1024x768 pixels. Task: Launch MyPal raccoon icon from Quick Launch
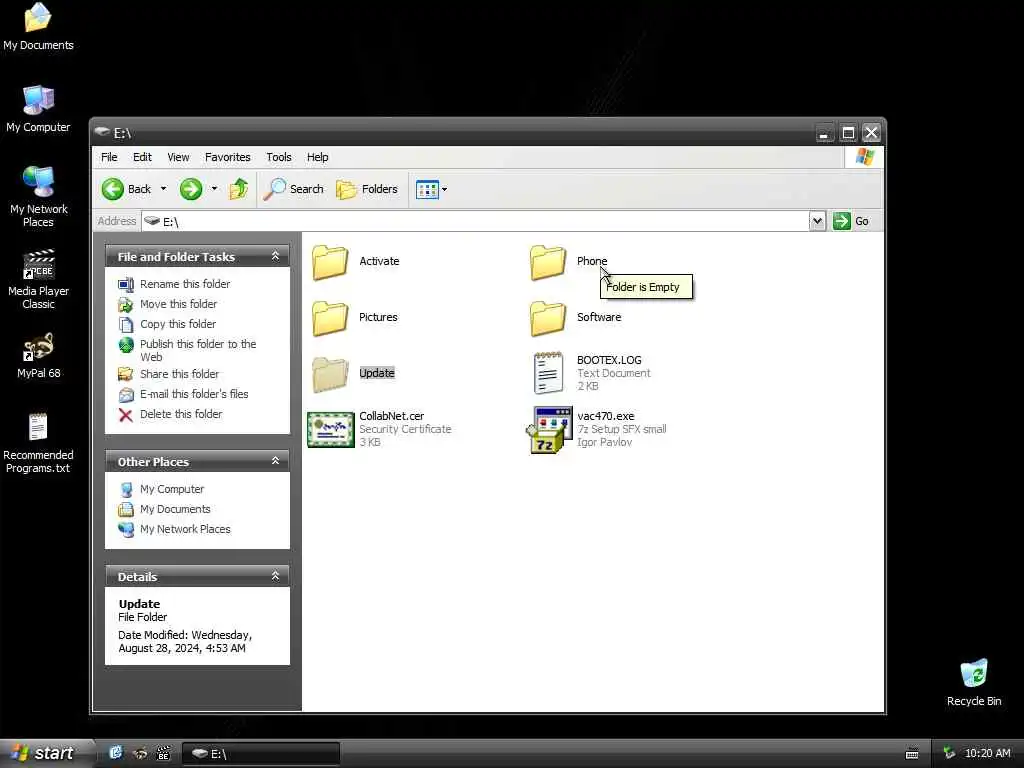click(x=140, y=754)
